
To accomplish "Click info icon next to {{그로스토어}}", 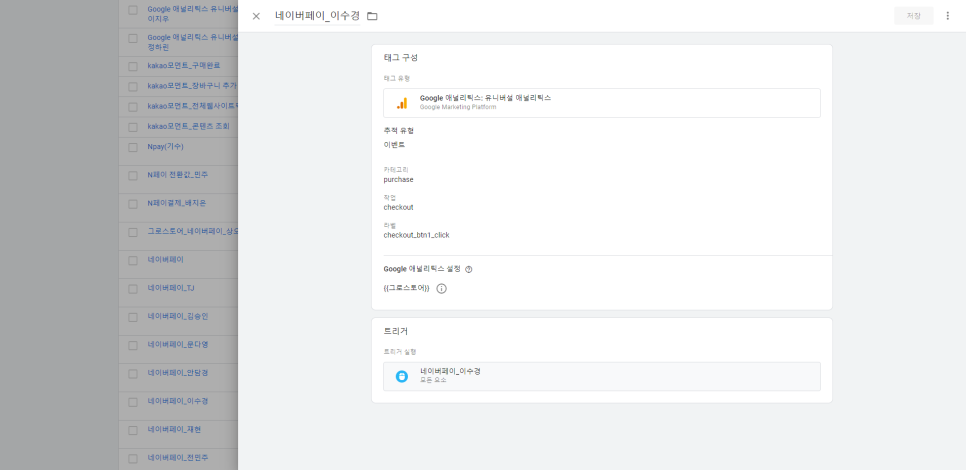I will 441,288.
